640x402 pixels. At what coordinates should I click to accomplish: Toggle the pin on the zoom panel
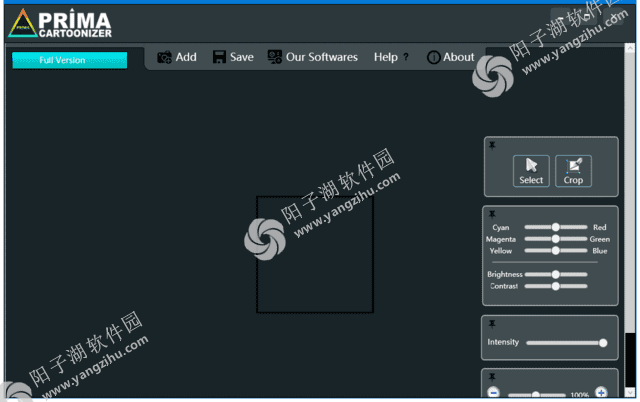pyautogui.click(x=492, y=377)
